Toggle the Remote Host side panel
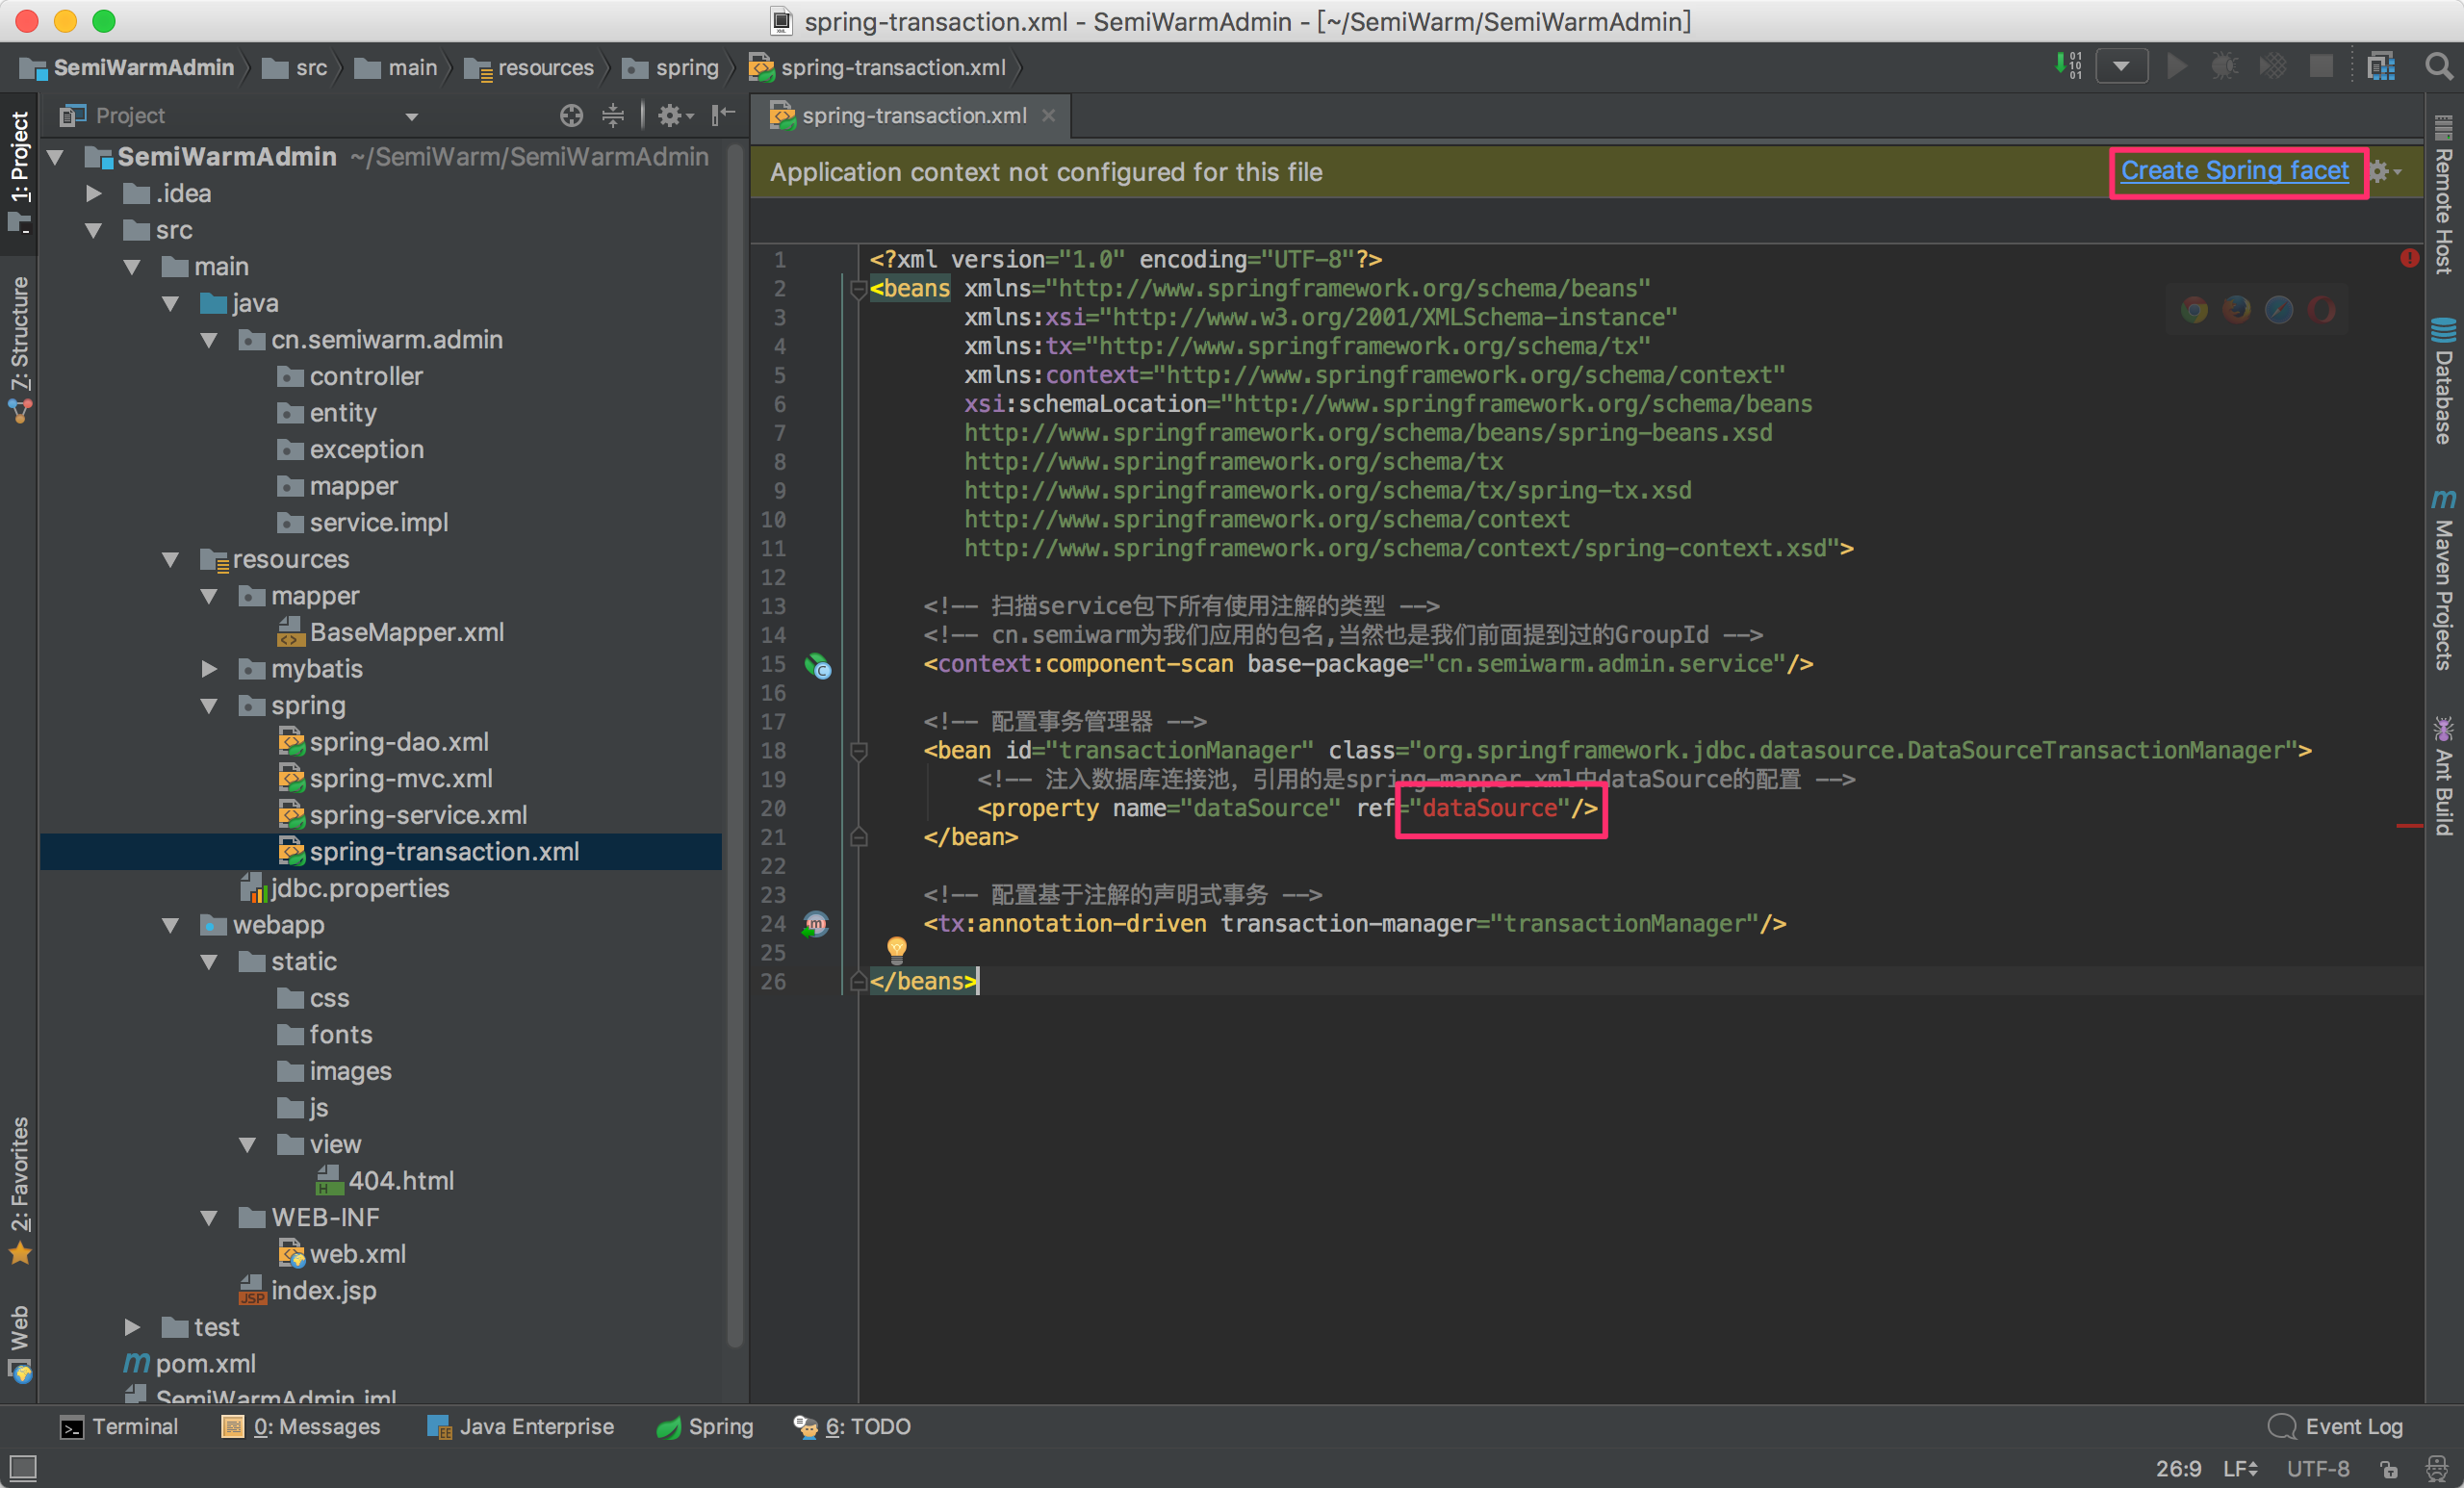Screen dimensions: 2464x1488 point(2443,196)
